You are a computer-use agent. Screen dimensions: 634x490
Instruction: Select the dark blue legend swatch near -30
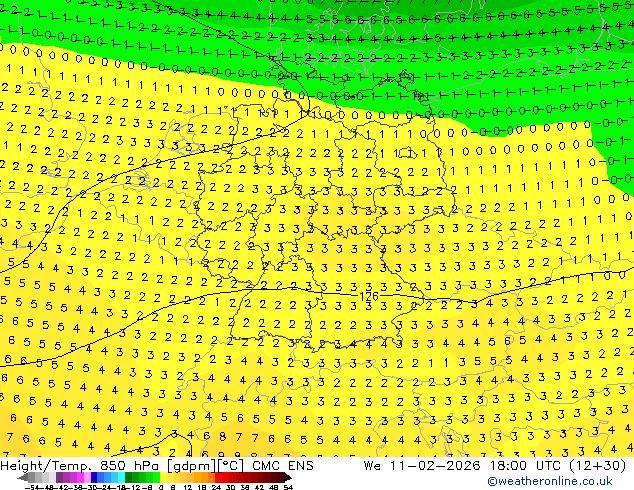point(94,477)
